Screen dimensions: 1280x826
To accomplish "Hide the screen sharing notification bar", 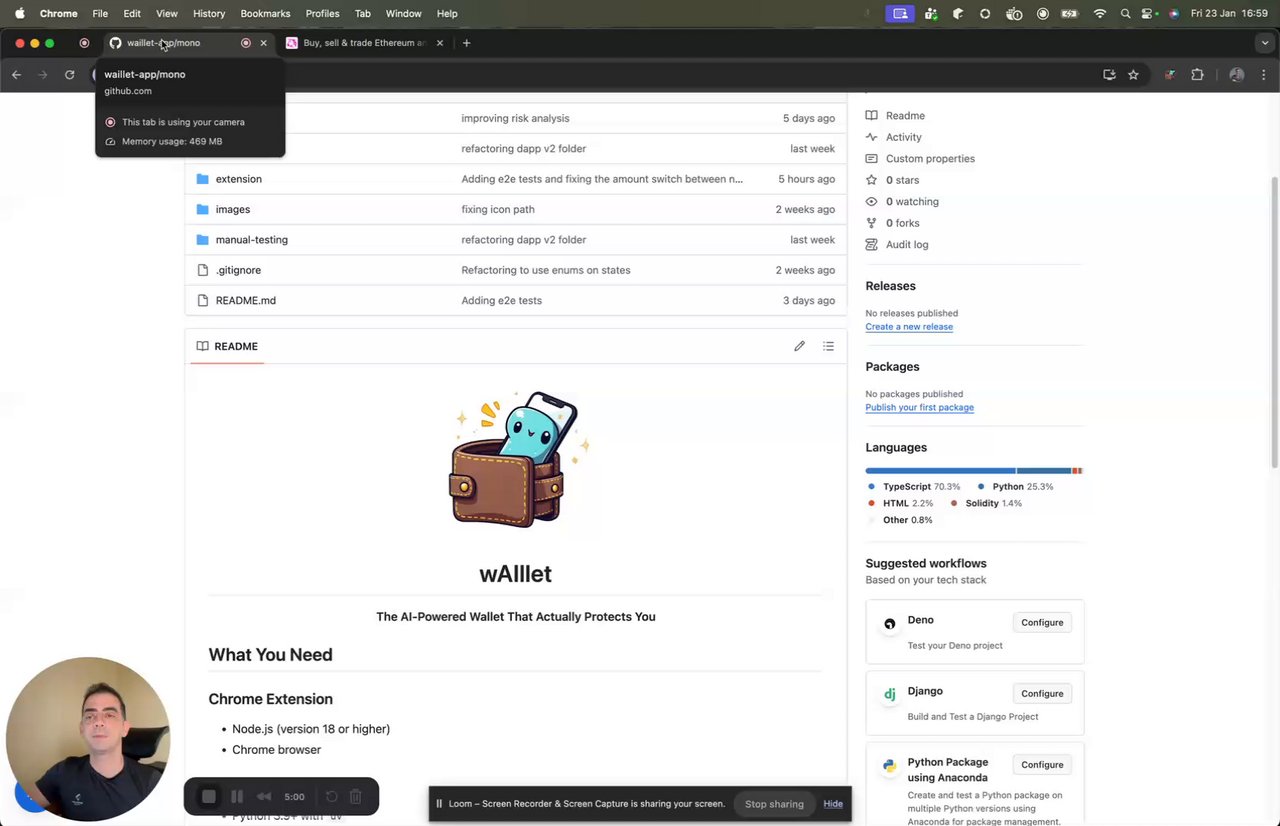I will point(833,804).
